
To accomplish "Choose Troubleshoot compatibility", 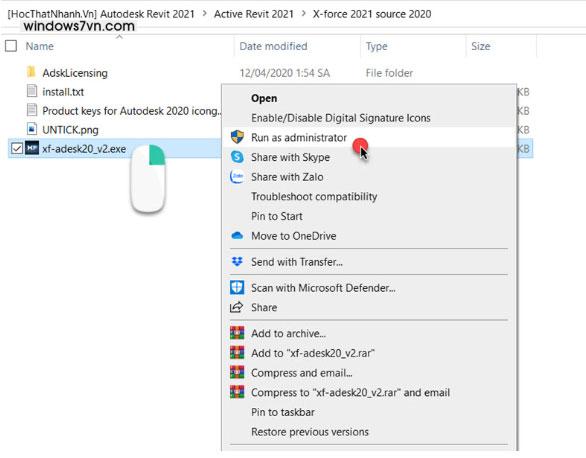I will (x=314, y=196).
